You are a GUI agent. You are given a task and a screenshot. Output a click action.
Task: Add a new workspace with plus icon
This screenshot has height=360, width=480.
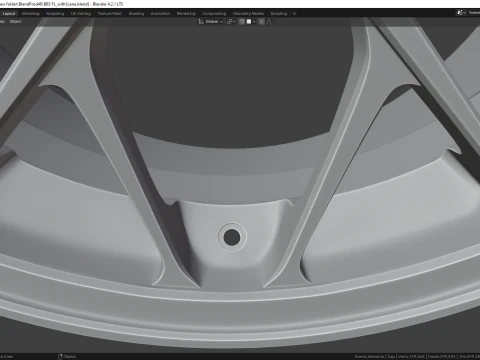[294, 14]
